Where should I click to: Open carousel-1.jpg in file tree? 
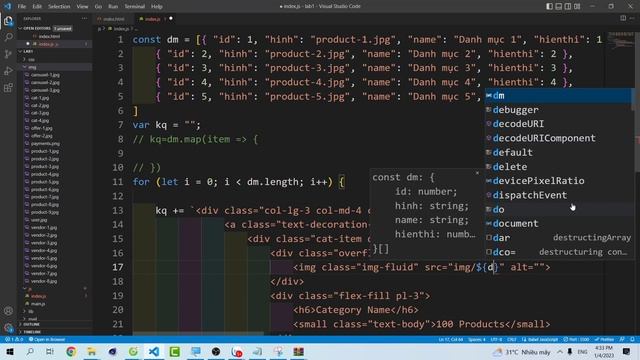45,75
